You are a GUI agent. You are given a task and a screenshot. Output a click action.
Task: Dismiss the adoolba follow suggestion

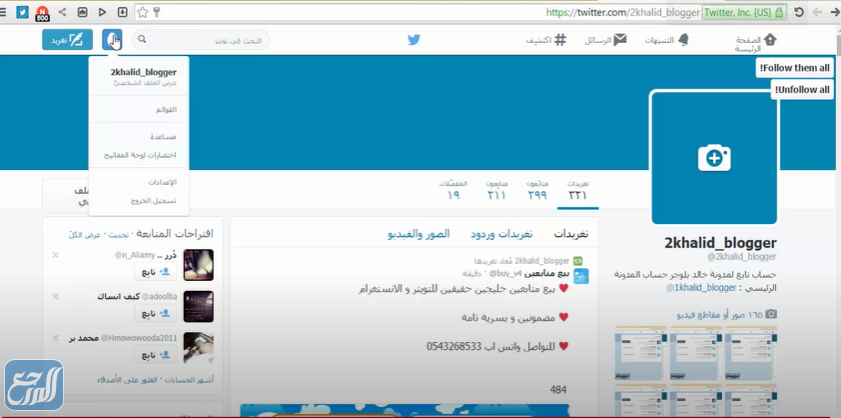pyautogui.click(x=55, y=297)
